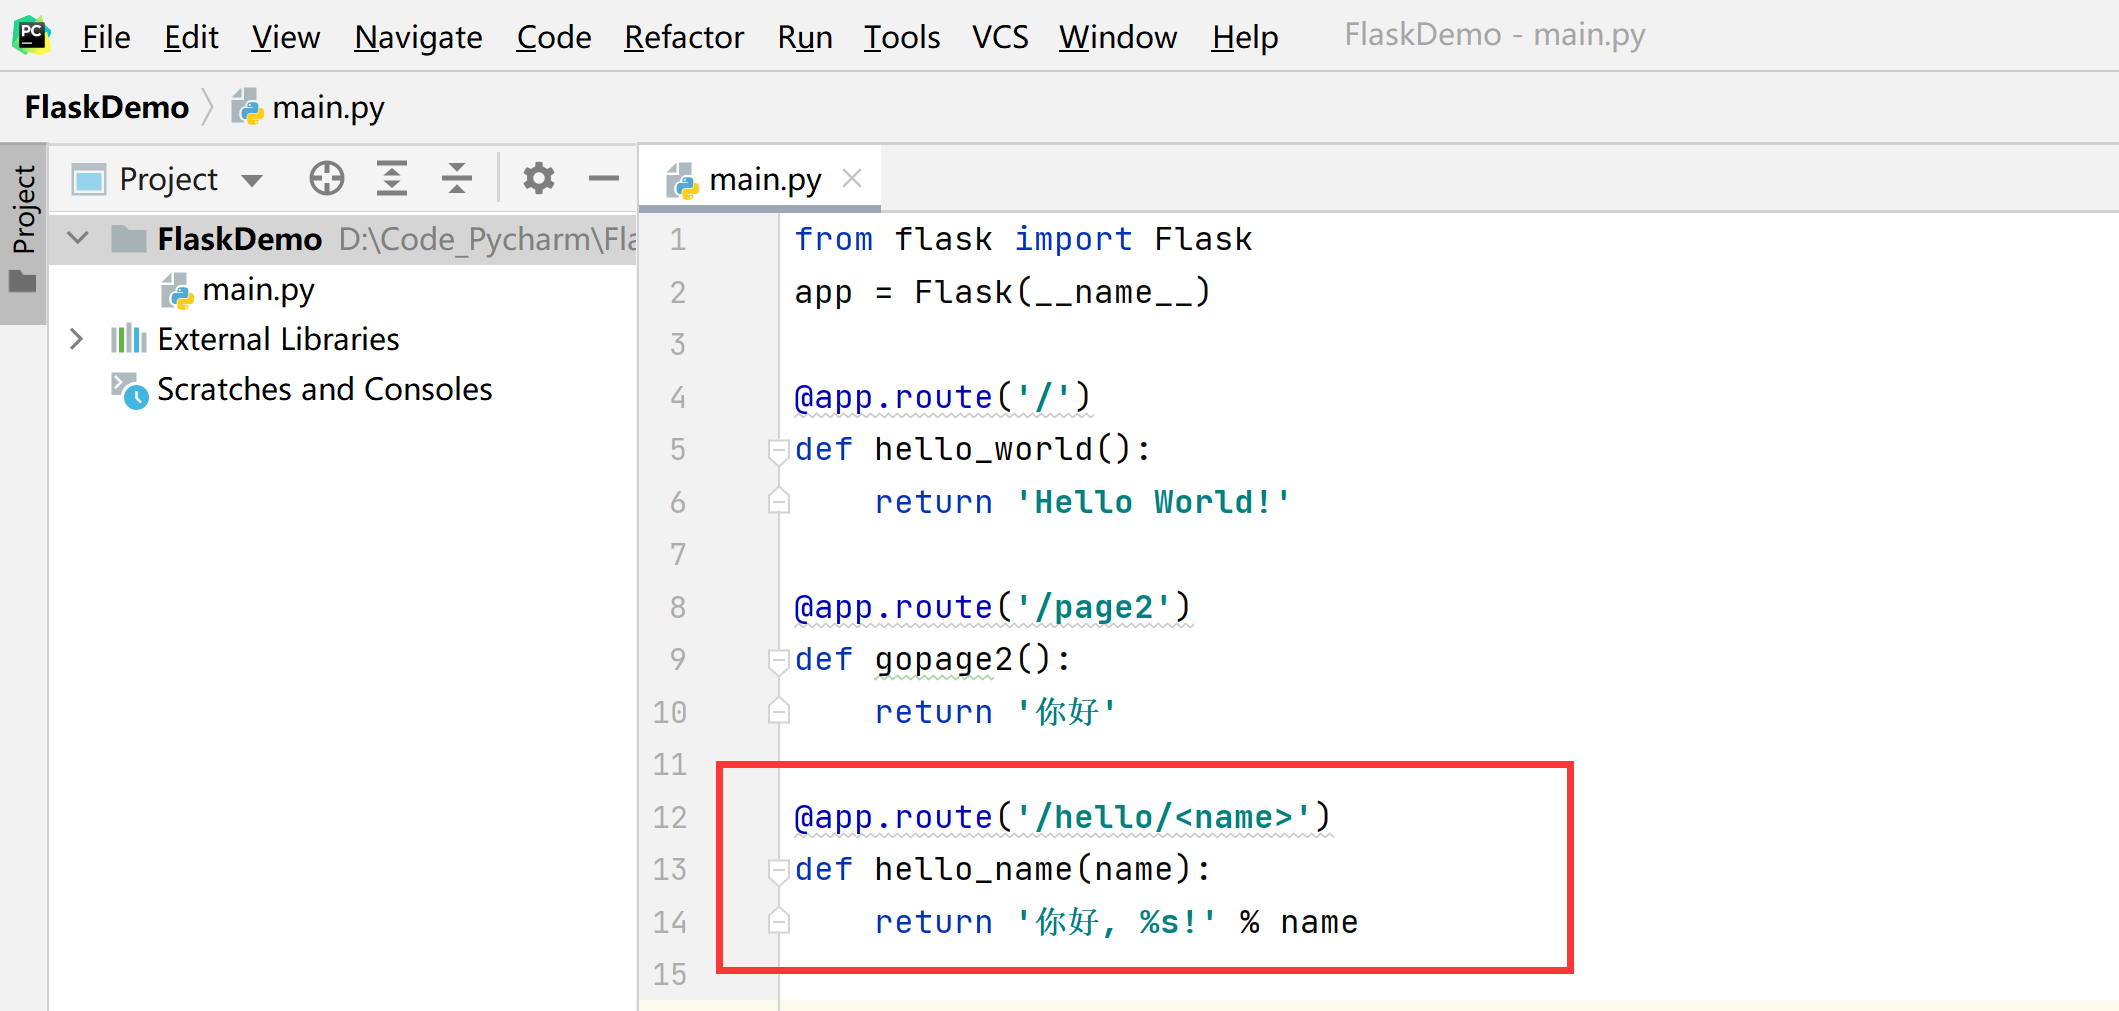Fold the gopage2 function at line 9
Image resolution: width=2119 pixels, height=1011 pixels.
click(x=778, y=660)
